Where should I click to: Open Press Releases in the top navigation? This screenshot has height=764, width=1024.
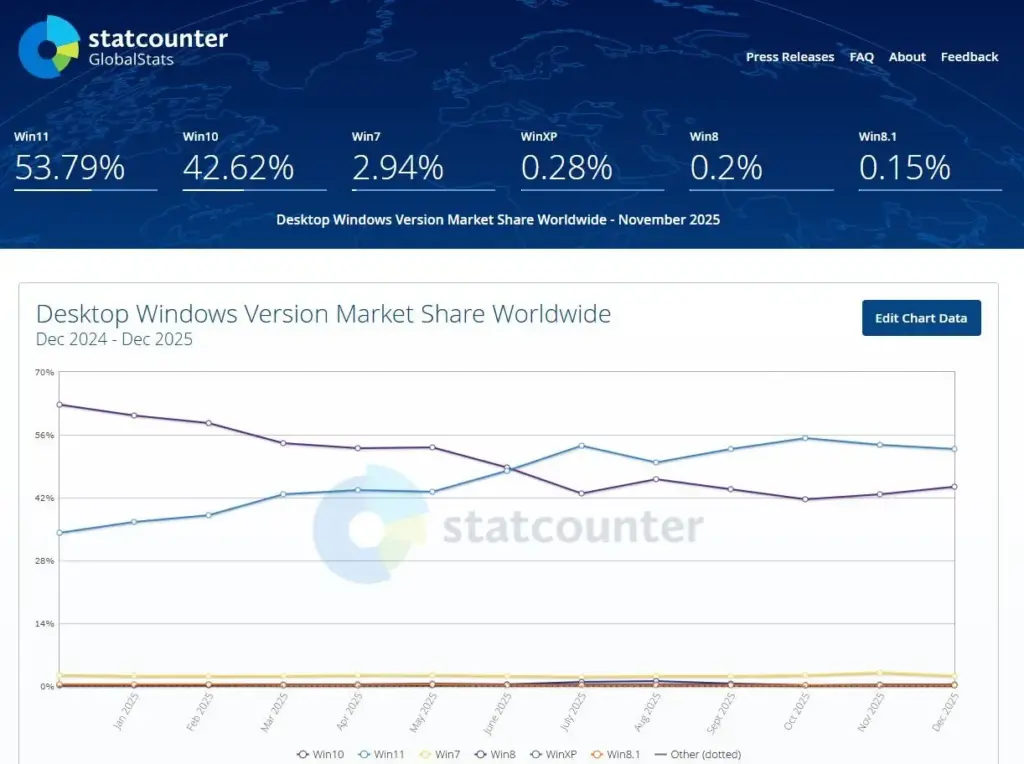click(790, 57)
